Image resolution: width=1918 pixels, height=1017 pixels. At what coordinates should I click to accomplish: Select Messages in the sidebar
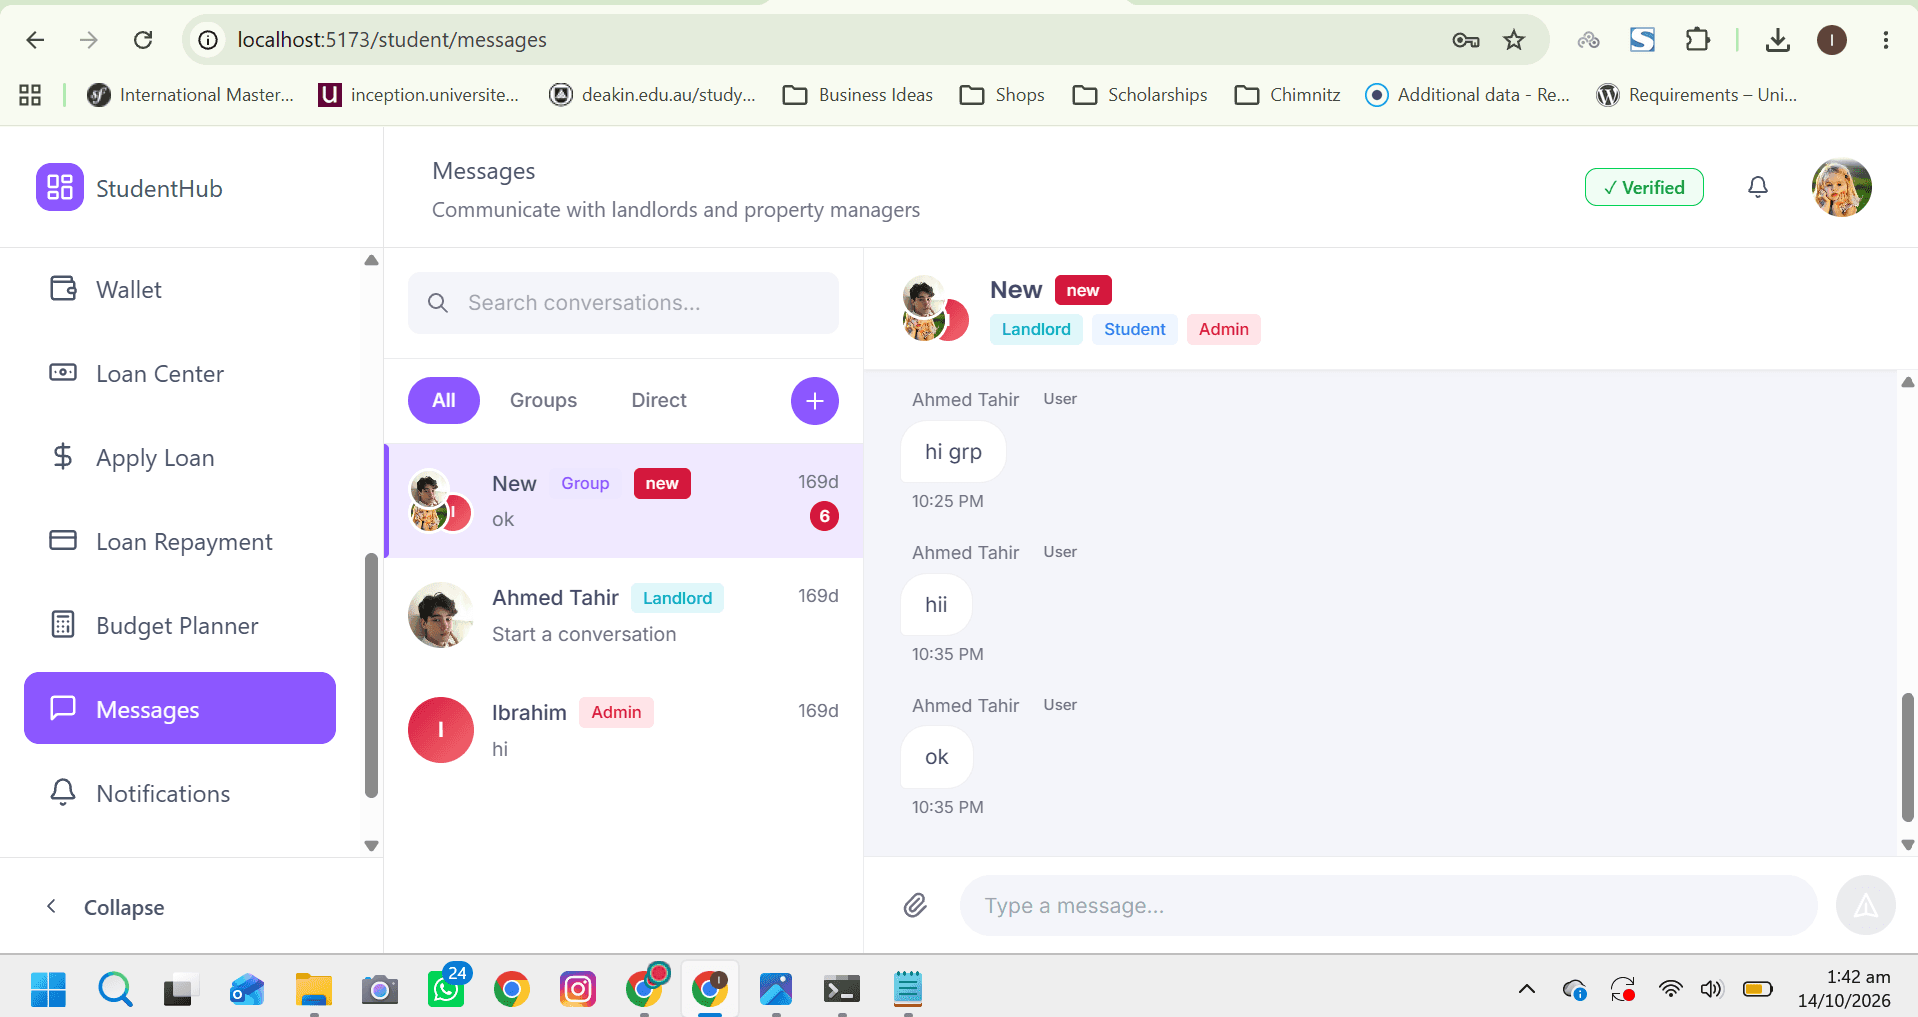tap(180, 708)
